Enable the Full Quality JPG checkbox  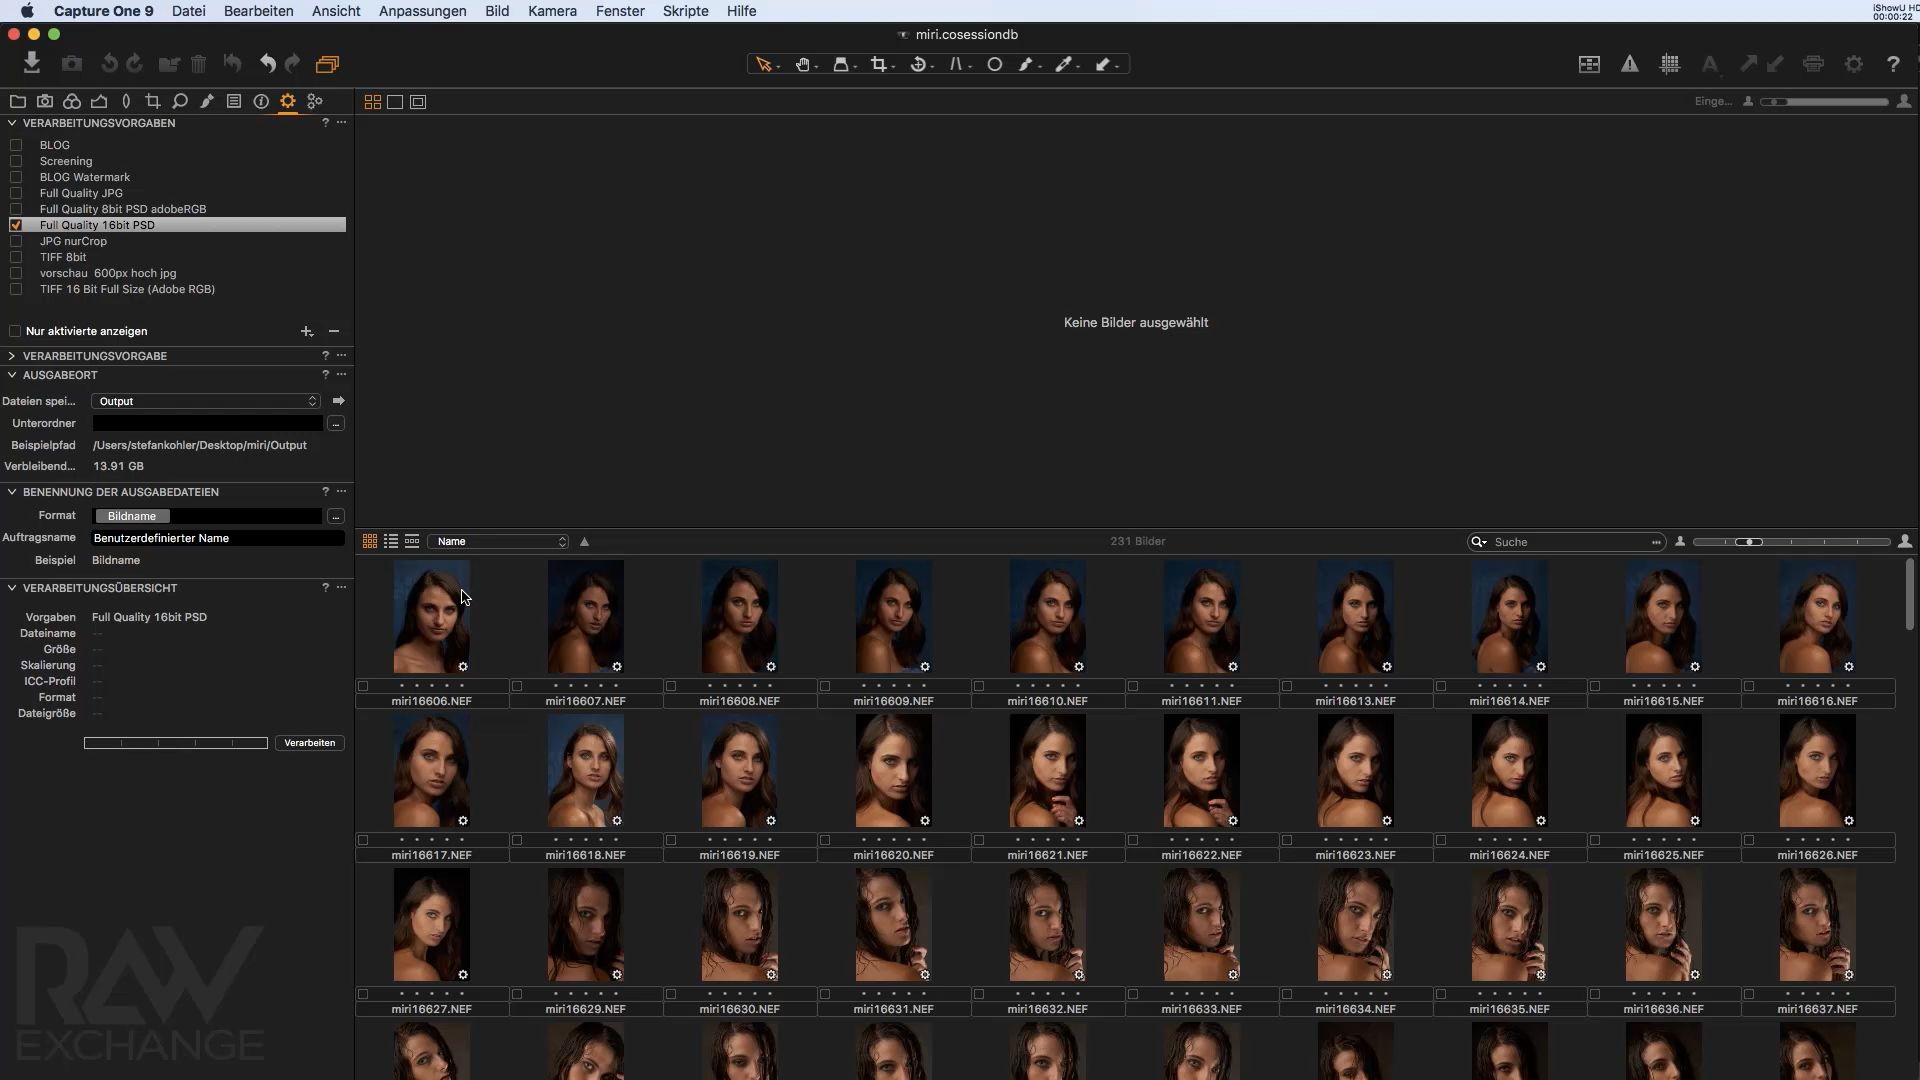[x=16, y=193]
